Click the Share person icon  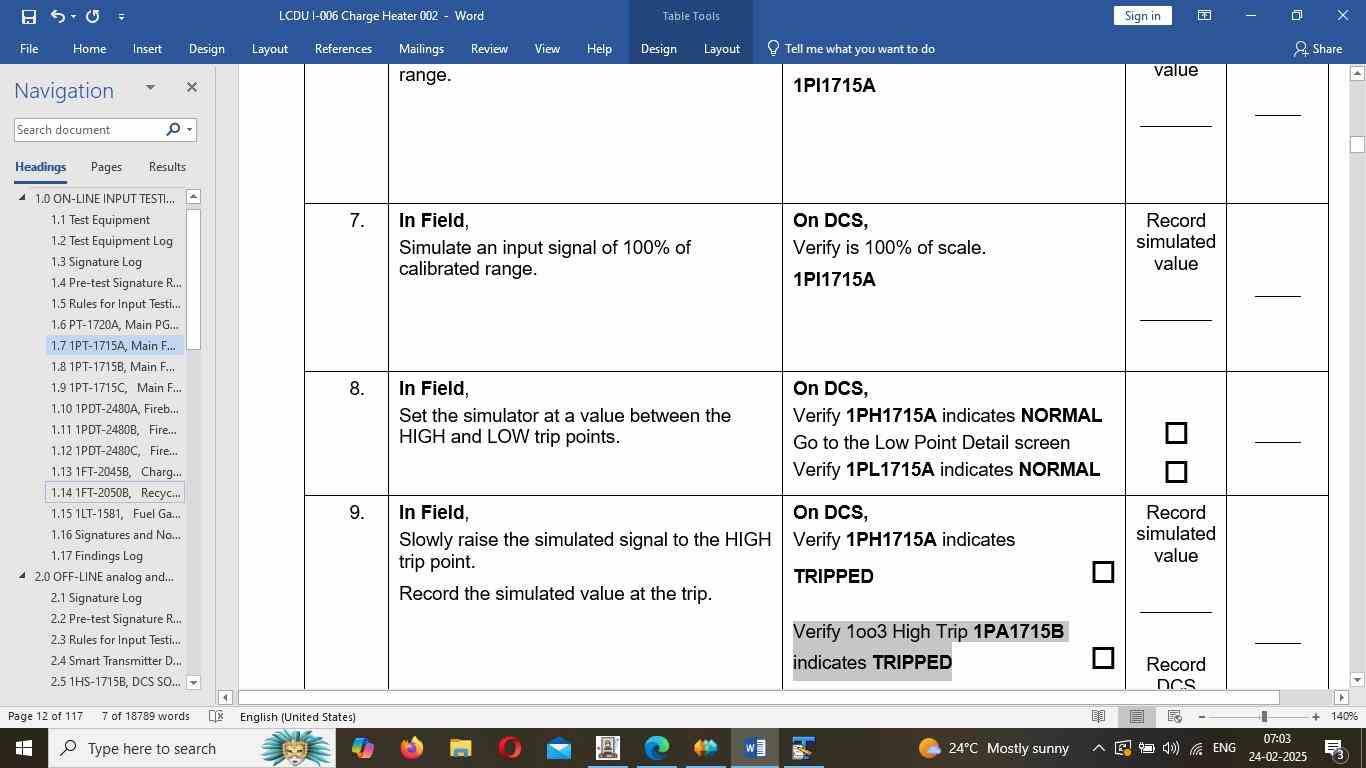1300,48
